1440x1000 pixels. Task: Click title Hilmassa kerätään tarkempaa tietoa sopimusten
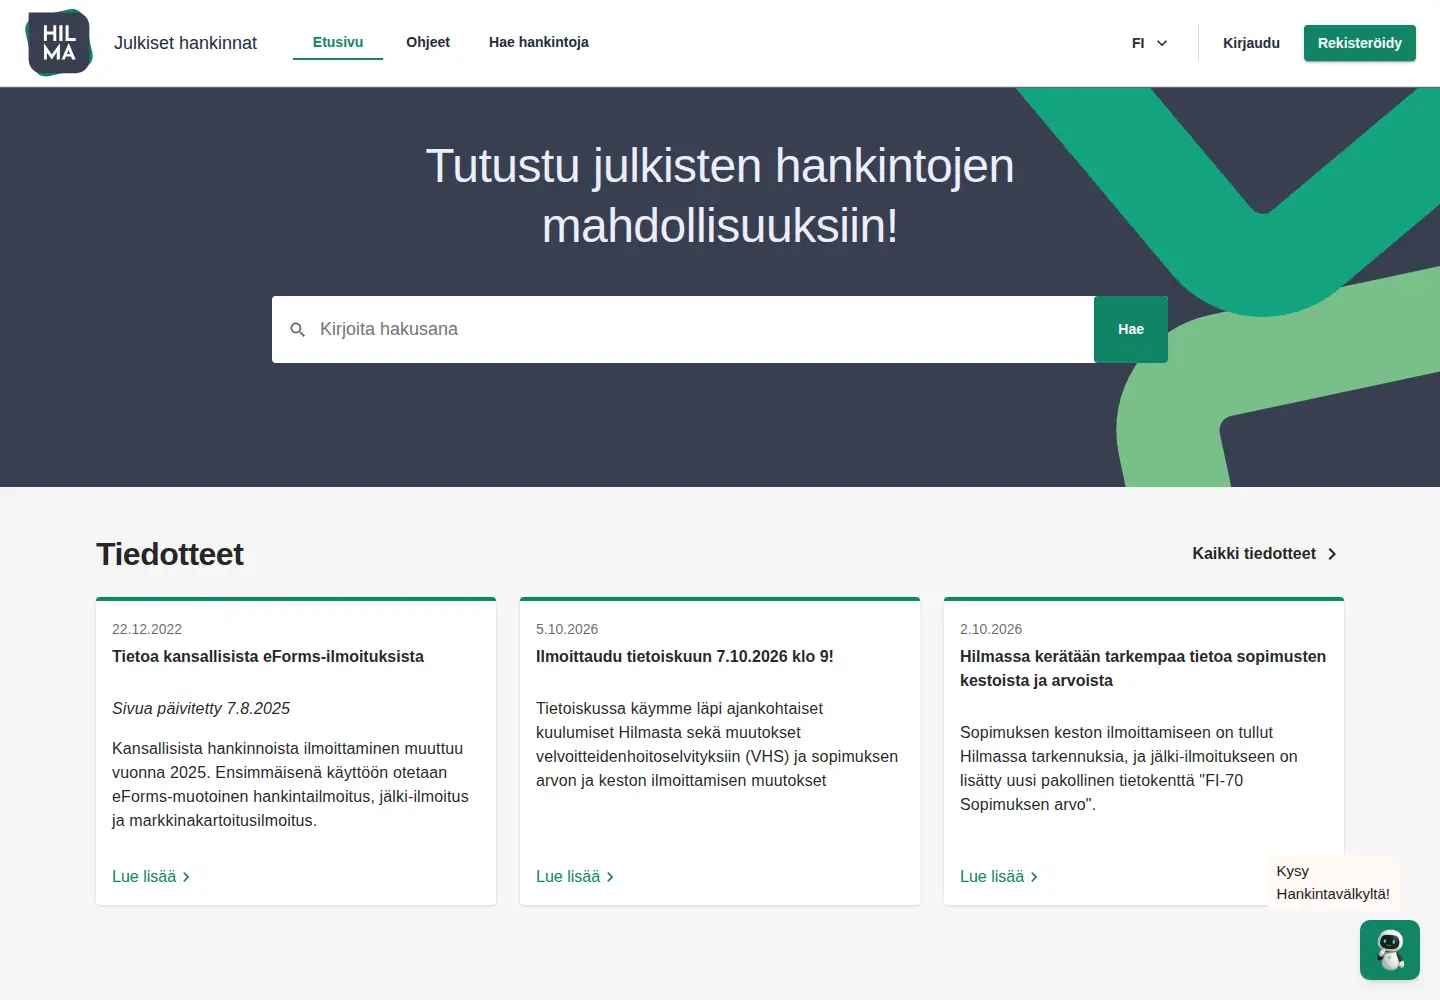(x=1143, y=668)
